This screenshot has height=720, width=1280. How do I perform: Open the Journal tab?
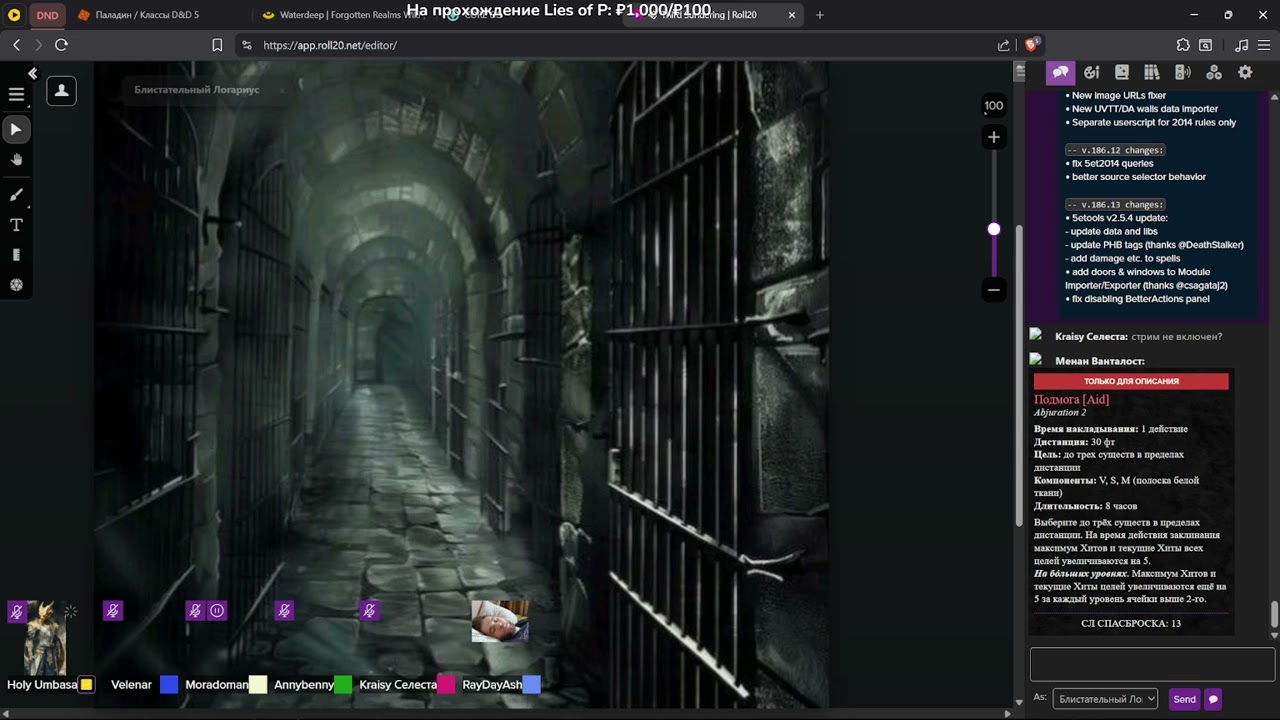pos(1122,72)
